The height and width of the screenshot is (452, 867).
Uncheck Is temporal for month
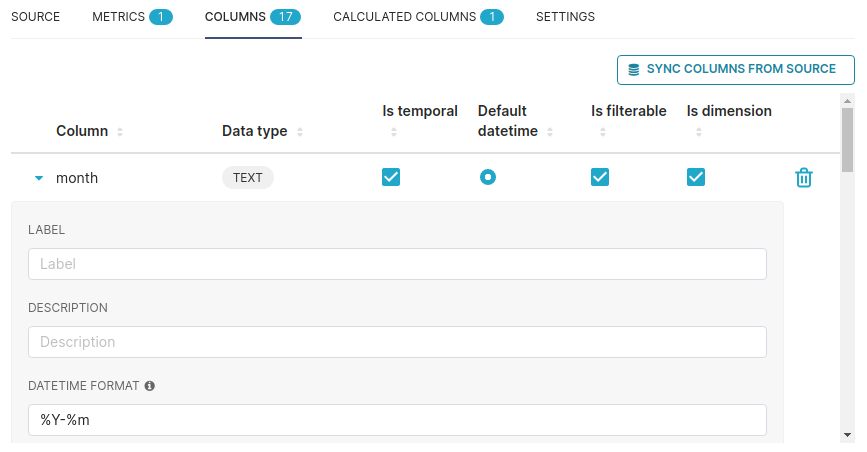tap(391, 177)
